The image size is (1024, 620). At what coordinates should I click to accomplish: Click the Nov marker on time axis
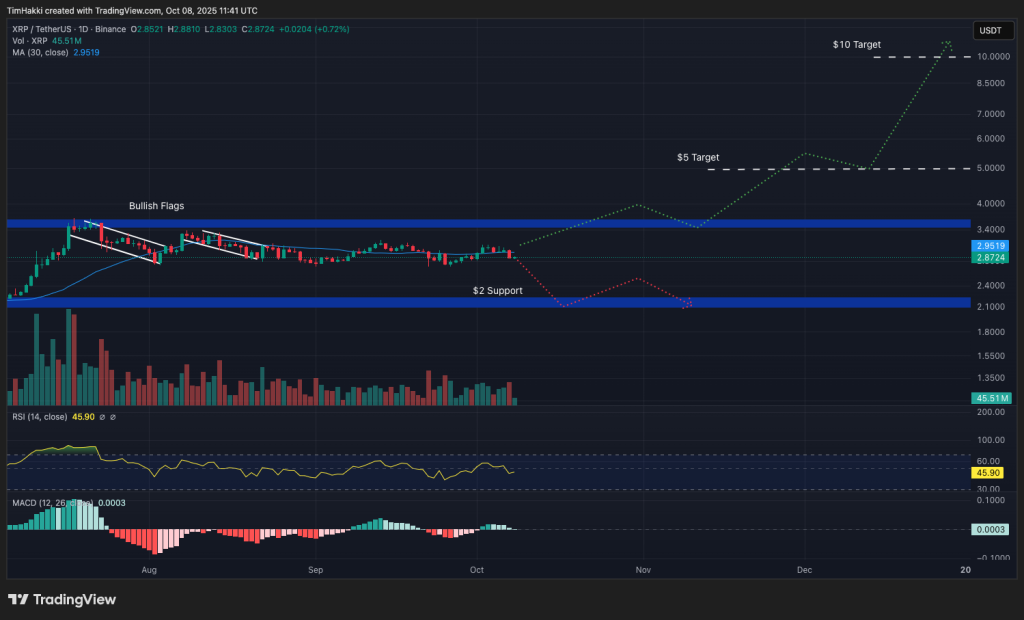(642, 569)
